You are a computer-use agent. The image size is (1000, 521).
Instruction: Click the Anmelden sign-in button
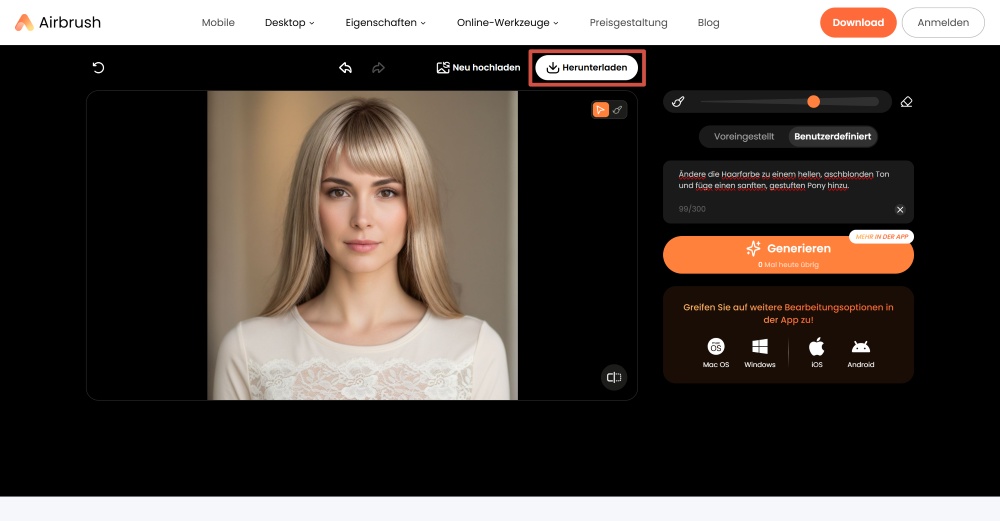(943, 22)
